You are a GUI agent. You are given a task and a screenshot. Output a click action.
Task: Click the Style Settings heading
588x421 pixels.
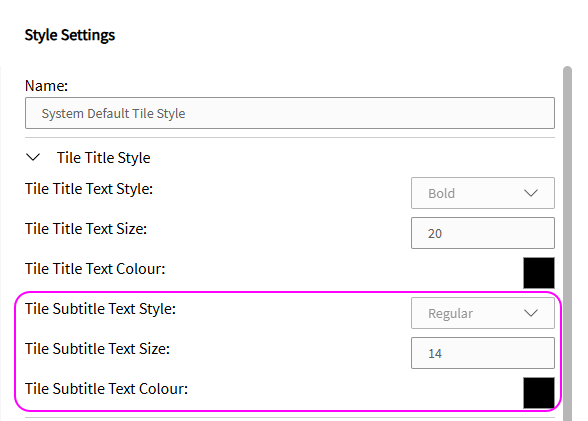tap(70, 35)
